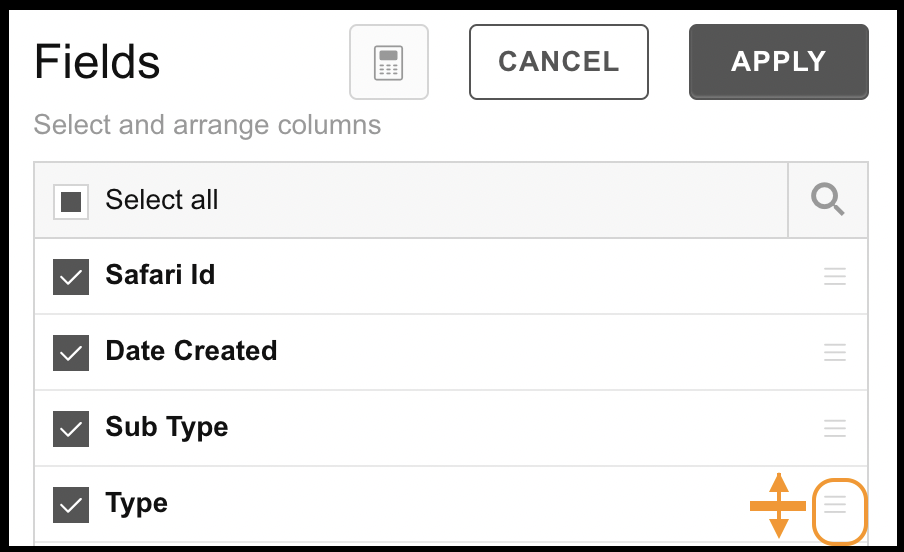Uncheck the Date Created checkbox

71,353
